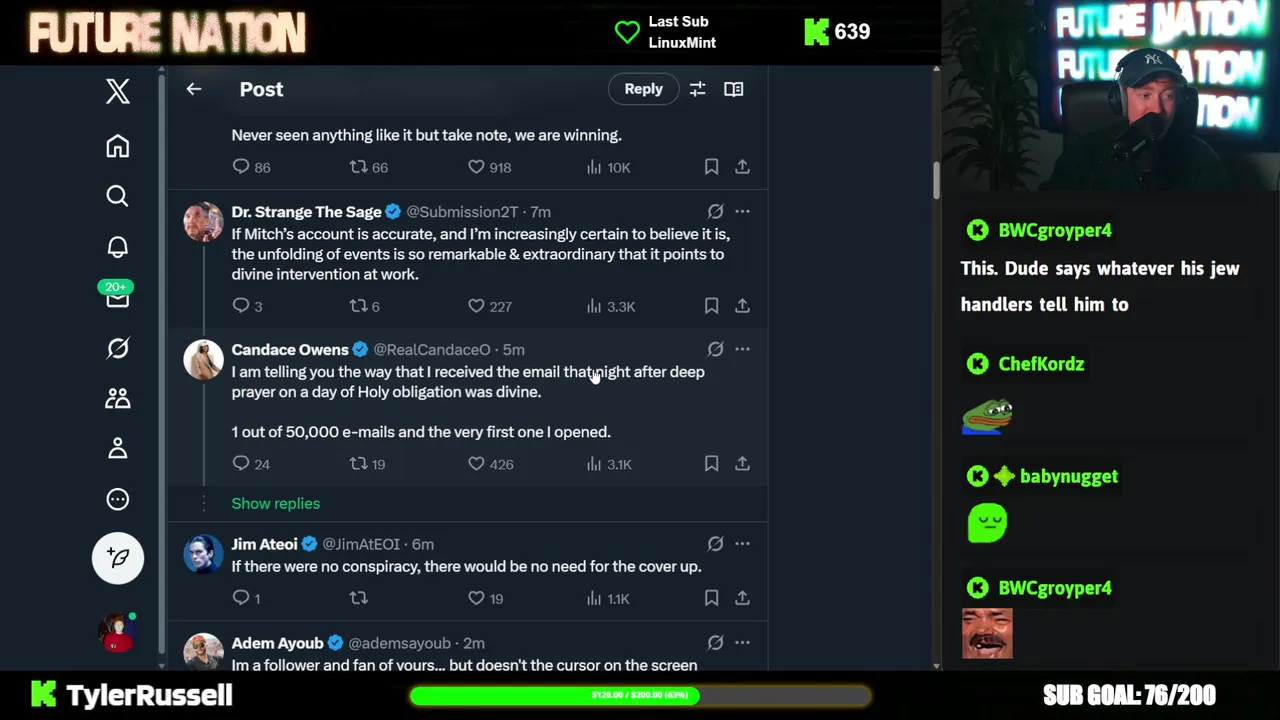
Task: Open the three-dot menu on Jim Ateoi's reply
Action: click(742, 544)
